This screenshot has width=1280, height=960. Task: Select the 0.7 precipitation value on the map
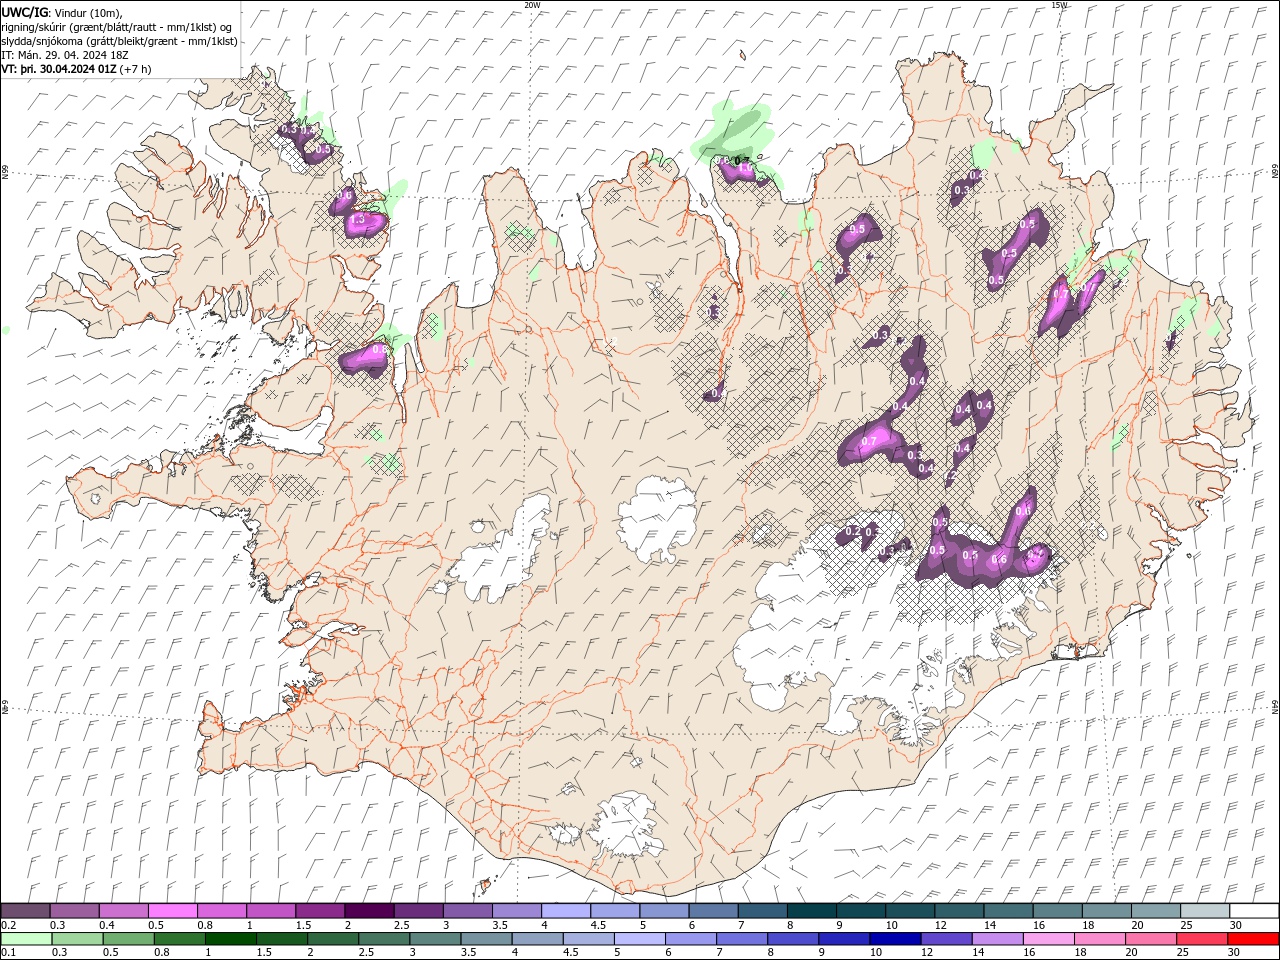[x=868, y=441]
